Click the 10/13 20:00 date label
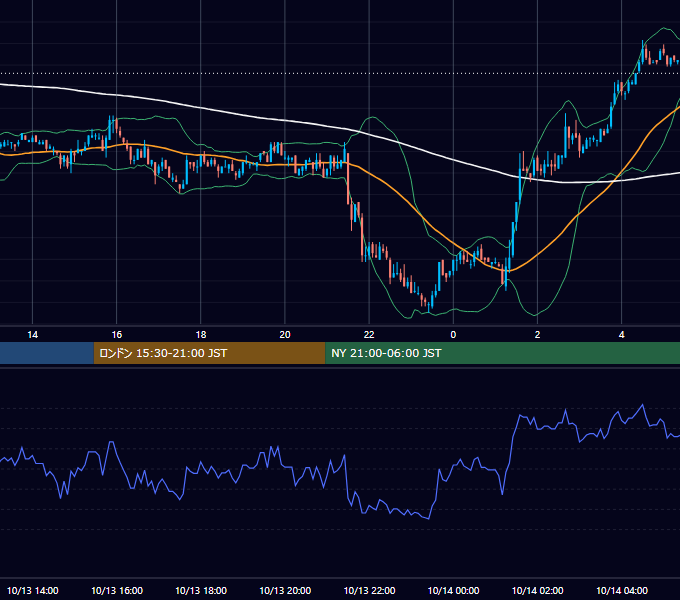This screenshot has width=680, height=600. [285, 590]
